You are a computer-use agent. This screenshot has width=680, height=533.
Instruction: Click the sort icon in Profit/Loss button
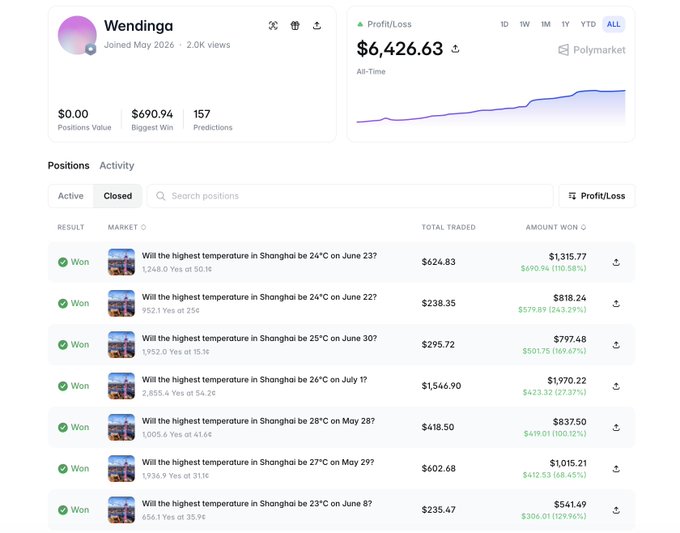tap(572, 196)
